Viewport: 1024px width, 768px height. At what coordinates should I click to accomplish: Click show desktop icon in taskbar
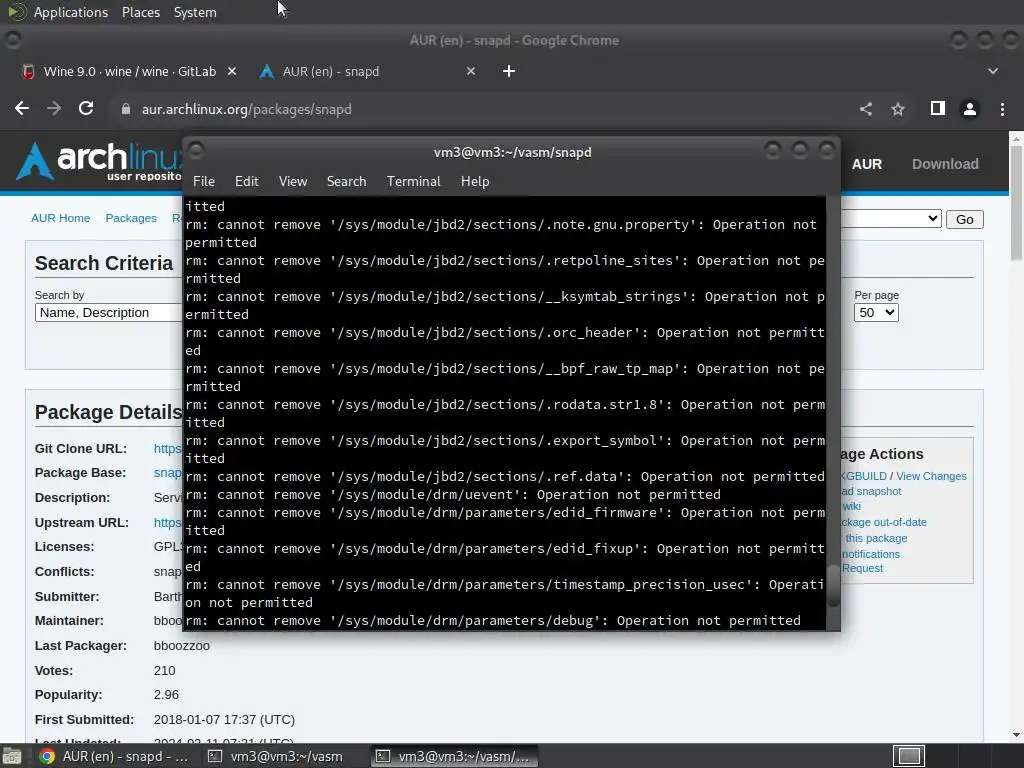(12, 756)
